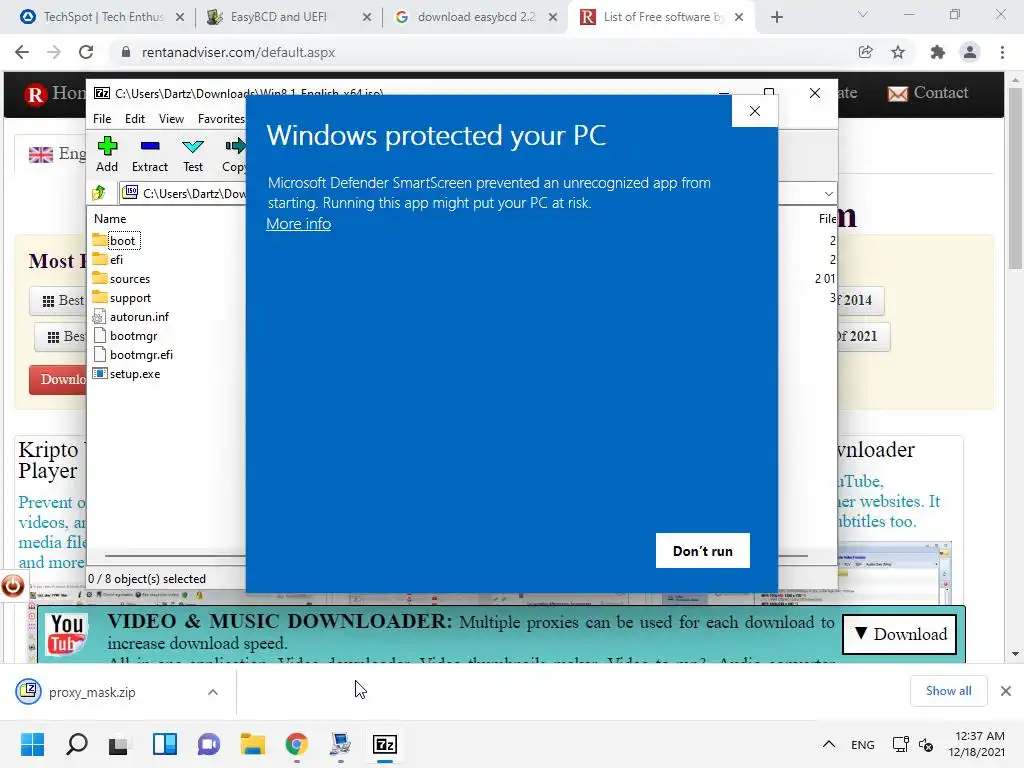
Task: Open the clock showing 12:37 AM
Action: point(977,744)
